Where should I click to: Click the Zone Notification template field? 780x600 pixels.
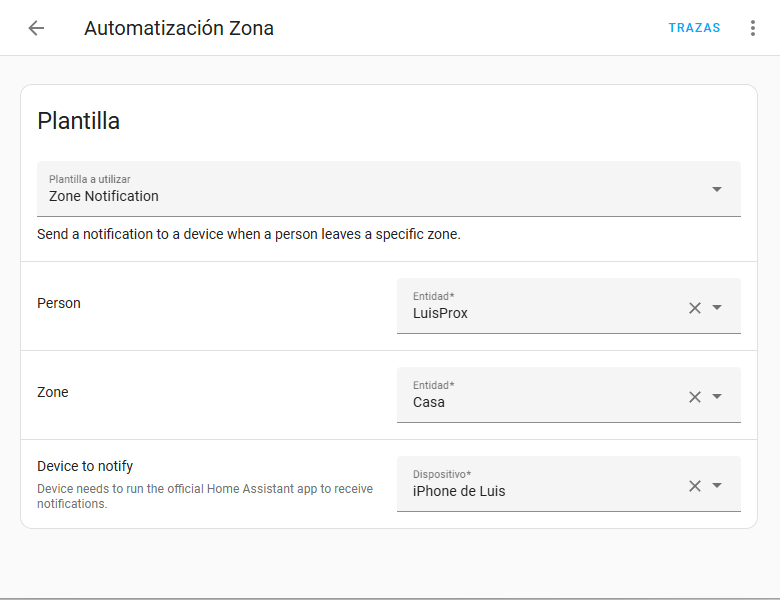(370, 189)
